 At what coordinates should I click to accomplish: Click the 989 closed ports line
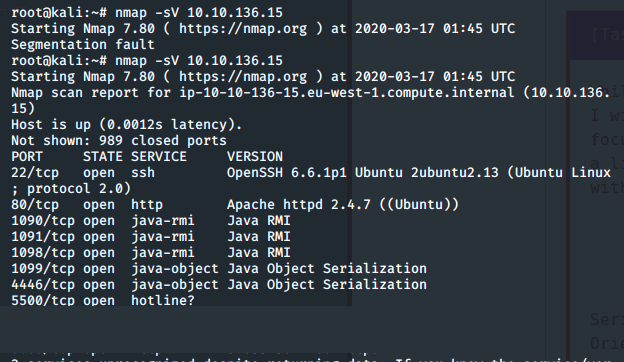tap(119, 141)
